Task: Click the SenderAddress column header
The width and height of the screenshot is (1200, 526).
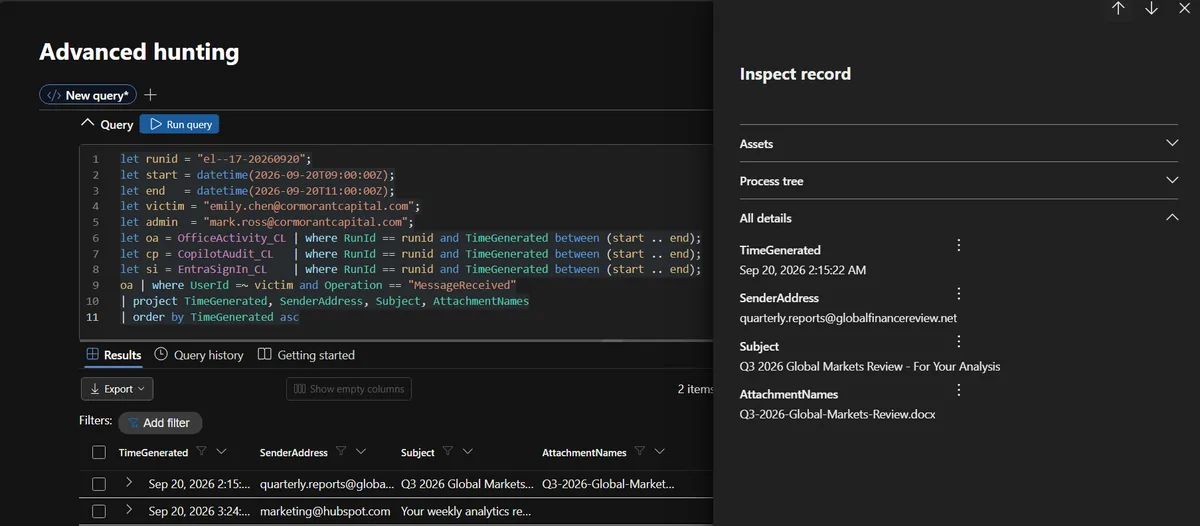Action: coord(294,452)
